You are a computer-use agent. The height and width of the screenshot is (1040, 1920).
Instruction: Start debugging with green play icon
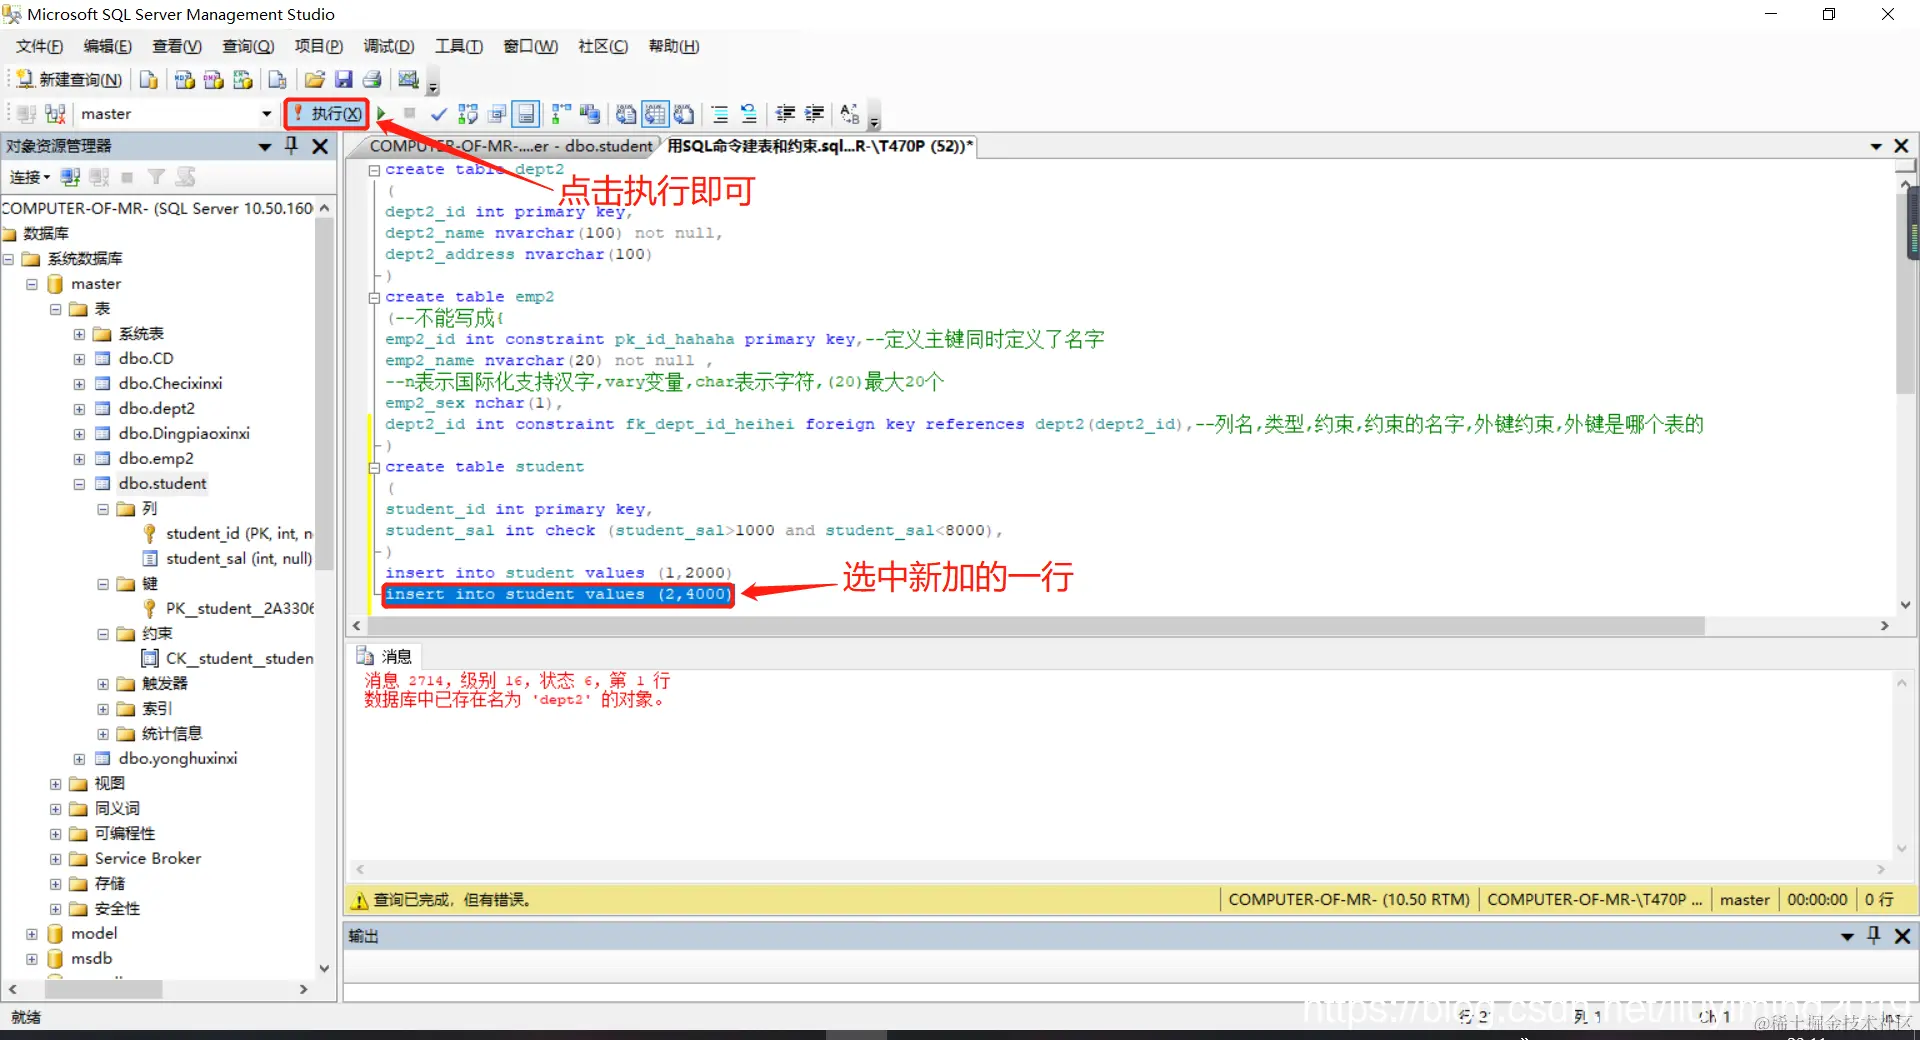[382, 114]
